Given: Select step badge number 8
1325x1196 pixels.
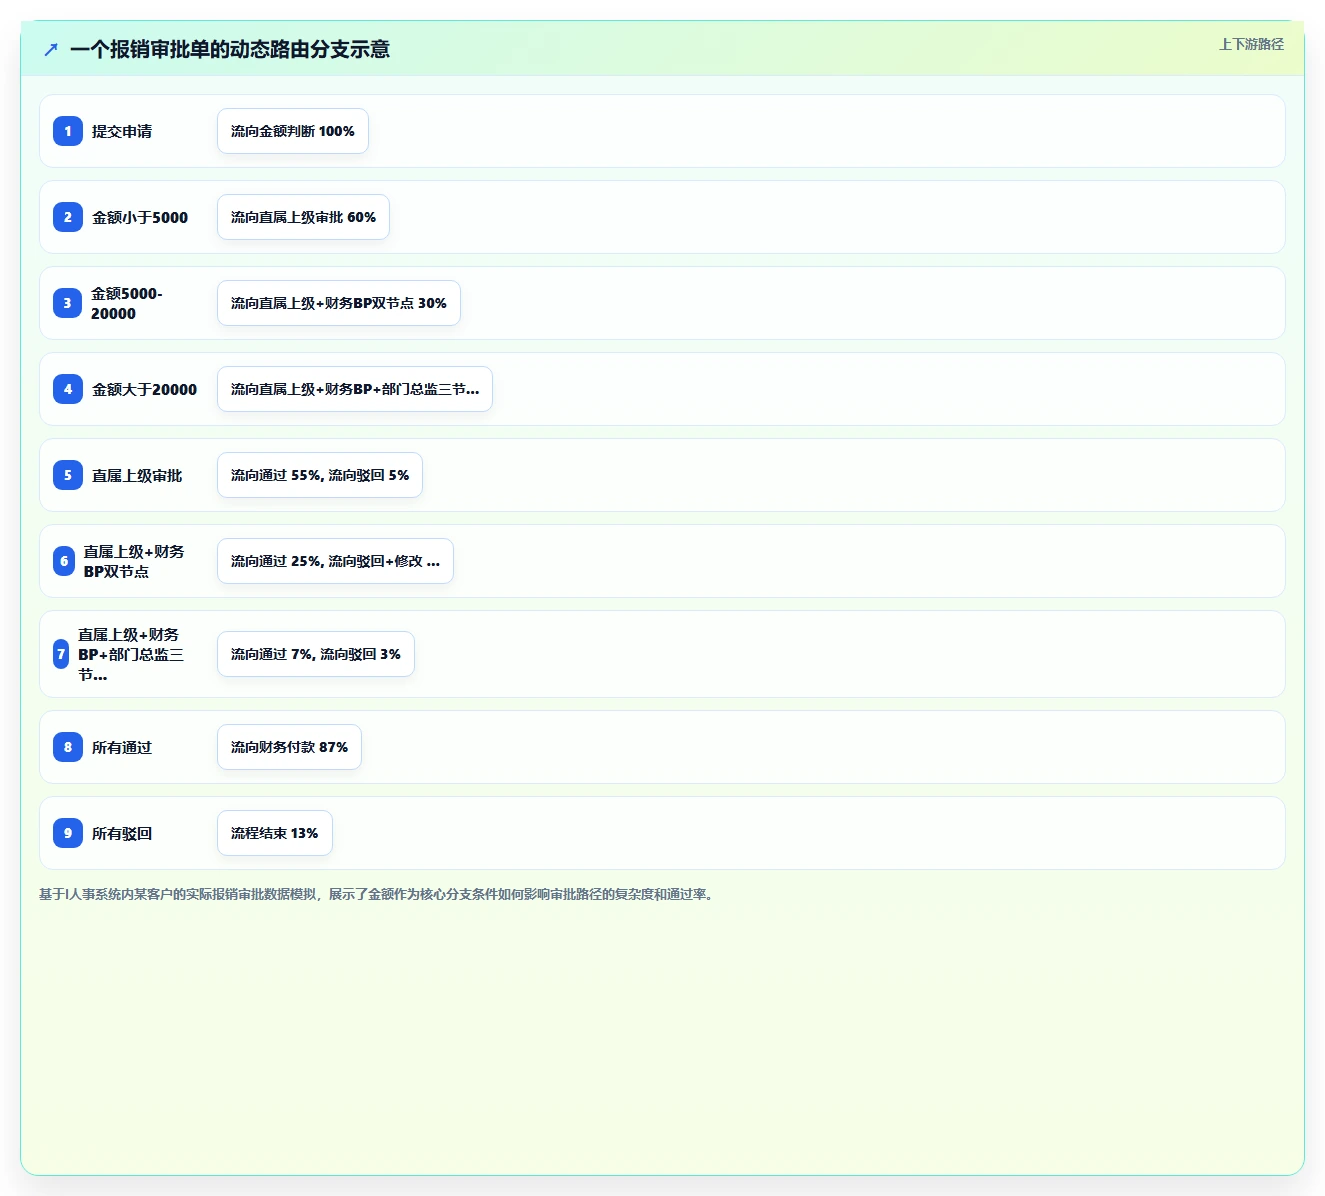Looking at the screenshot, I should (x=68, y=747).
